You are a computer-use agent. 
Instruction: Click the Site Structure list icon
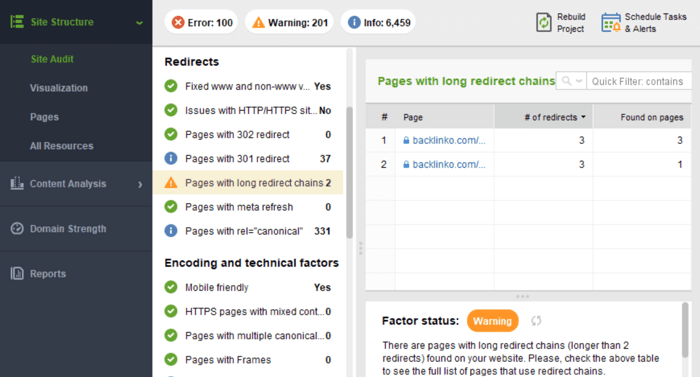[x=17, y=22]
